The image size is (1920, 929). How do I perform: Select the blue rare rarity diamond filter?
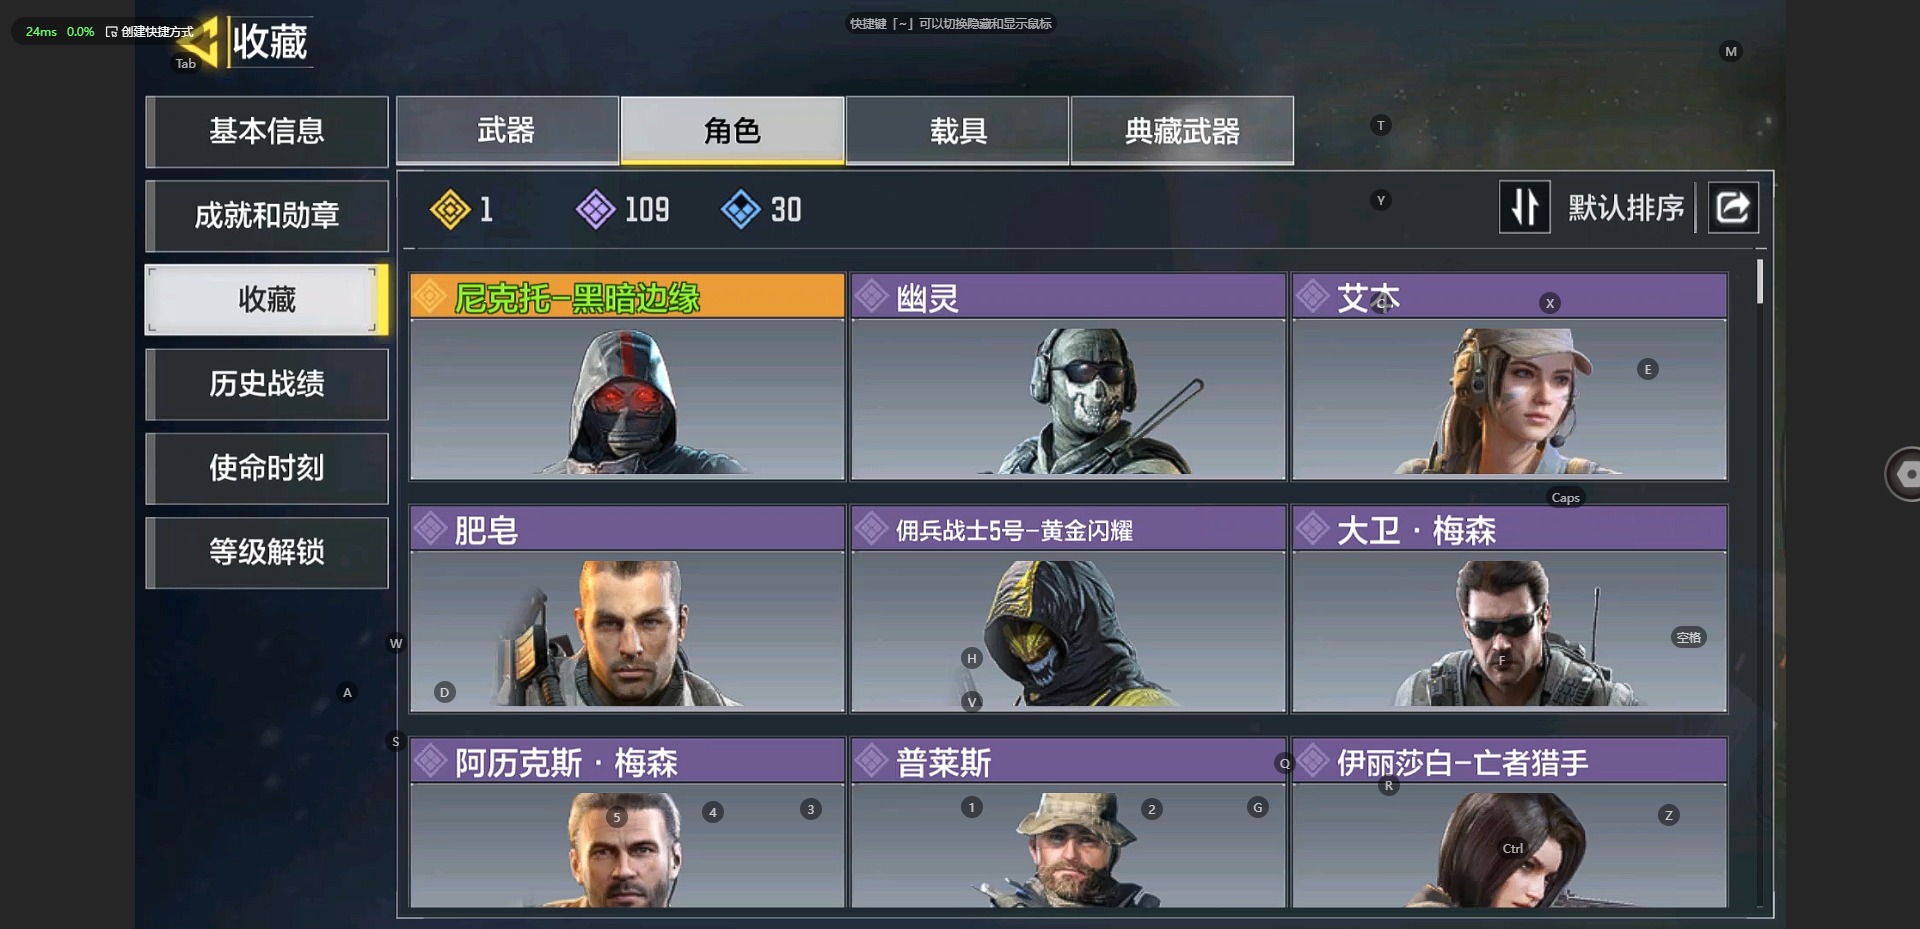(741, 210)
